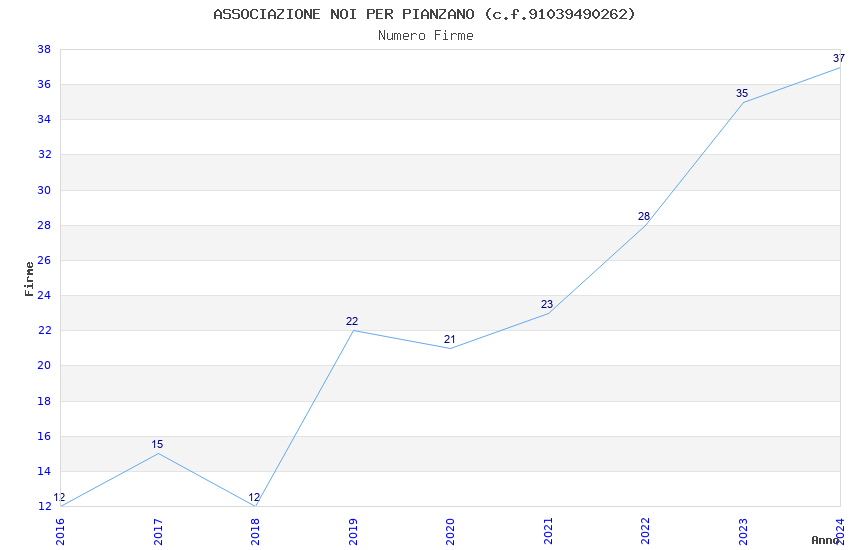The width and height of the screenshot is (850, 550).
Task: Select the 2020 x-axis year label
Action: (450, 530)
